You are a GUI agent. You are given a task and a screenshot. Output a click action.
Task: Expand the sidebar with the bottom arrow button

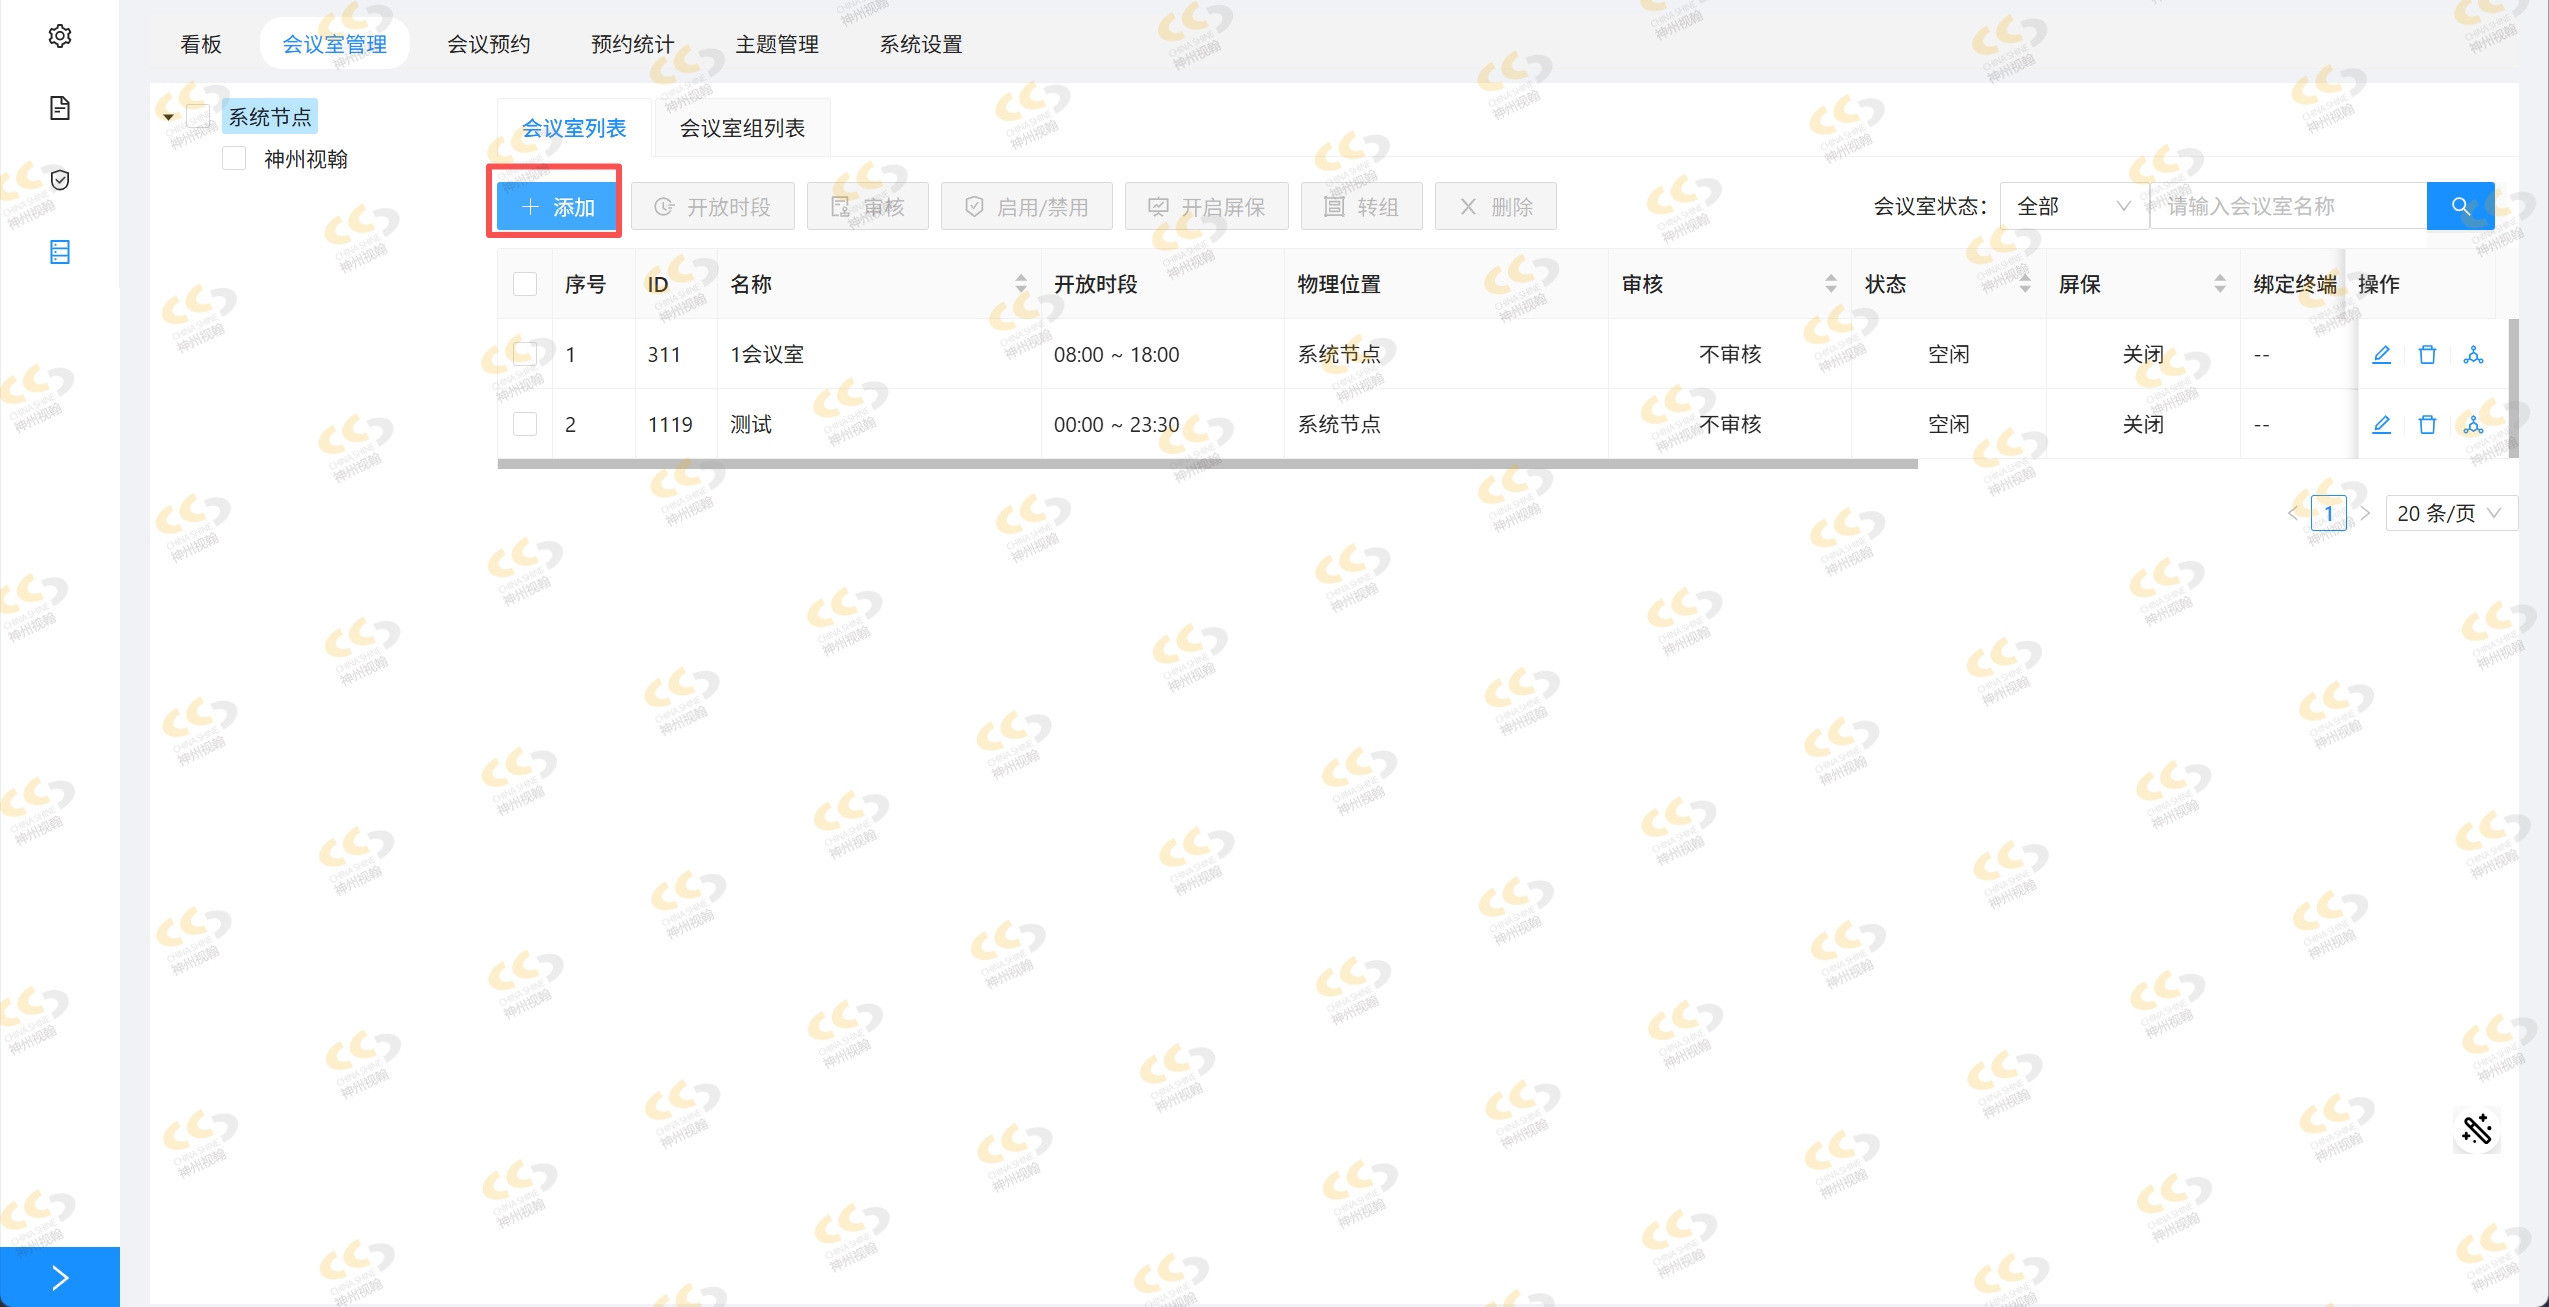(60, 1277)
